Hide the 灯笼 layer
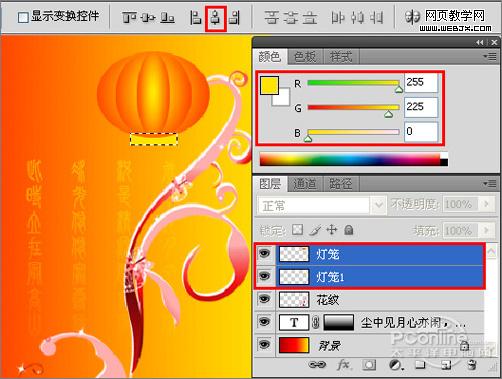 pos(265,254)
